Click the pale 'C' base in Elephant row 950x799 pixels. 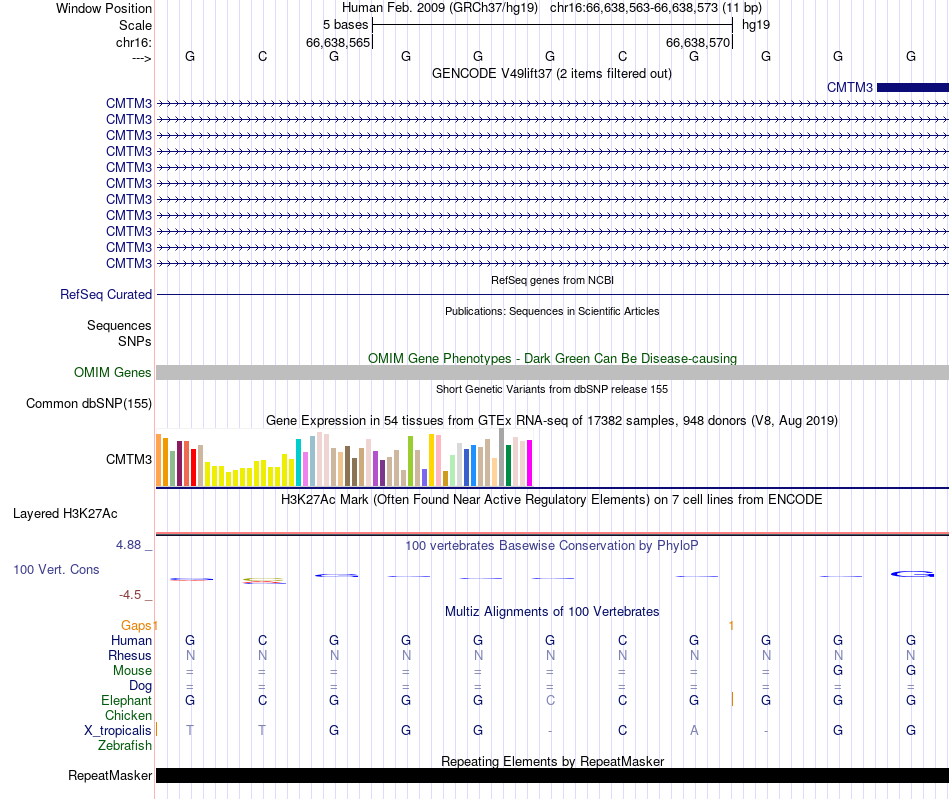(550, 700)
